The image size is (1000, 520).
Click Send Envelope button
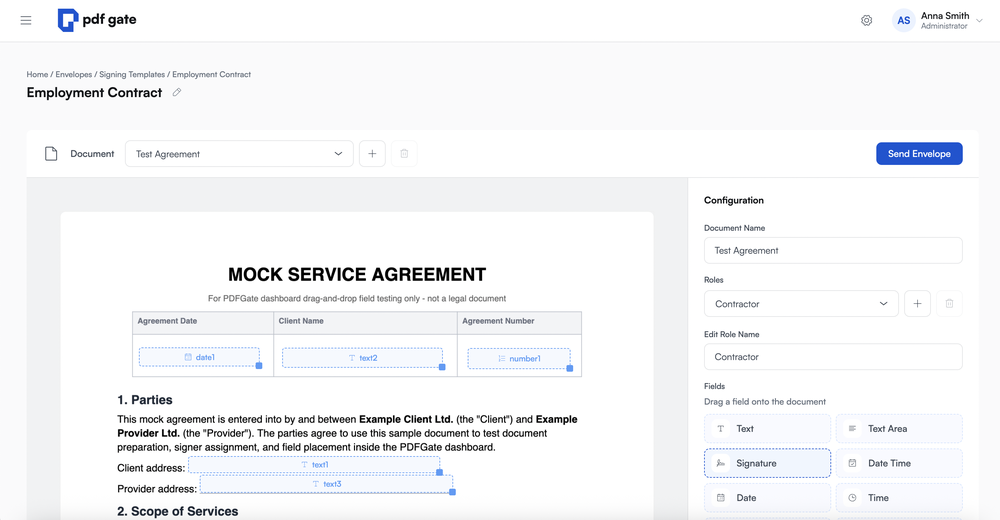coord(919,154)
